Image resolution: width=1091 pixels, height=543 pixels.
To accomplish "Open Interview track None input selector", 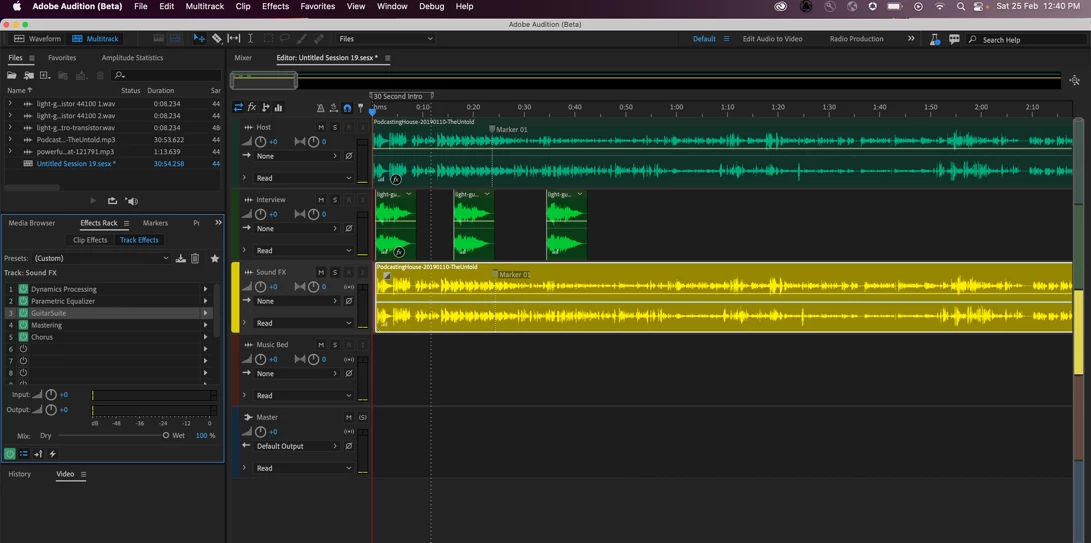I will click(296, 228).
